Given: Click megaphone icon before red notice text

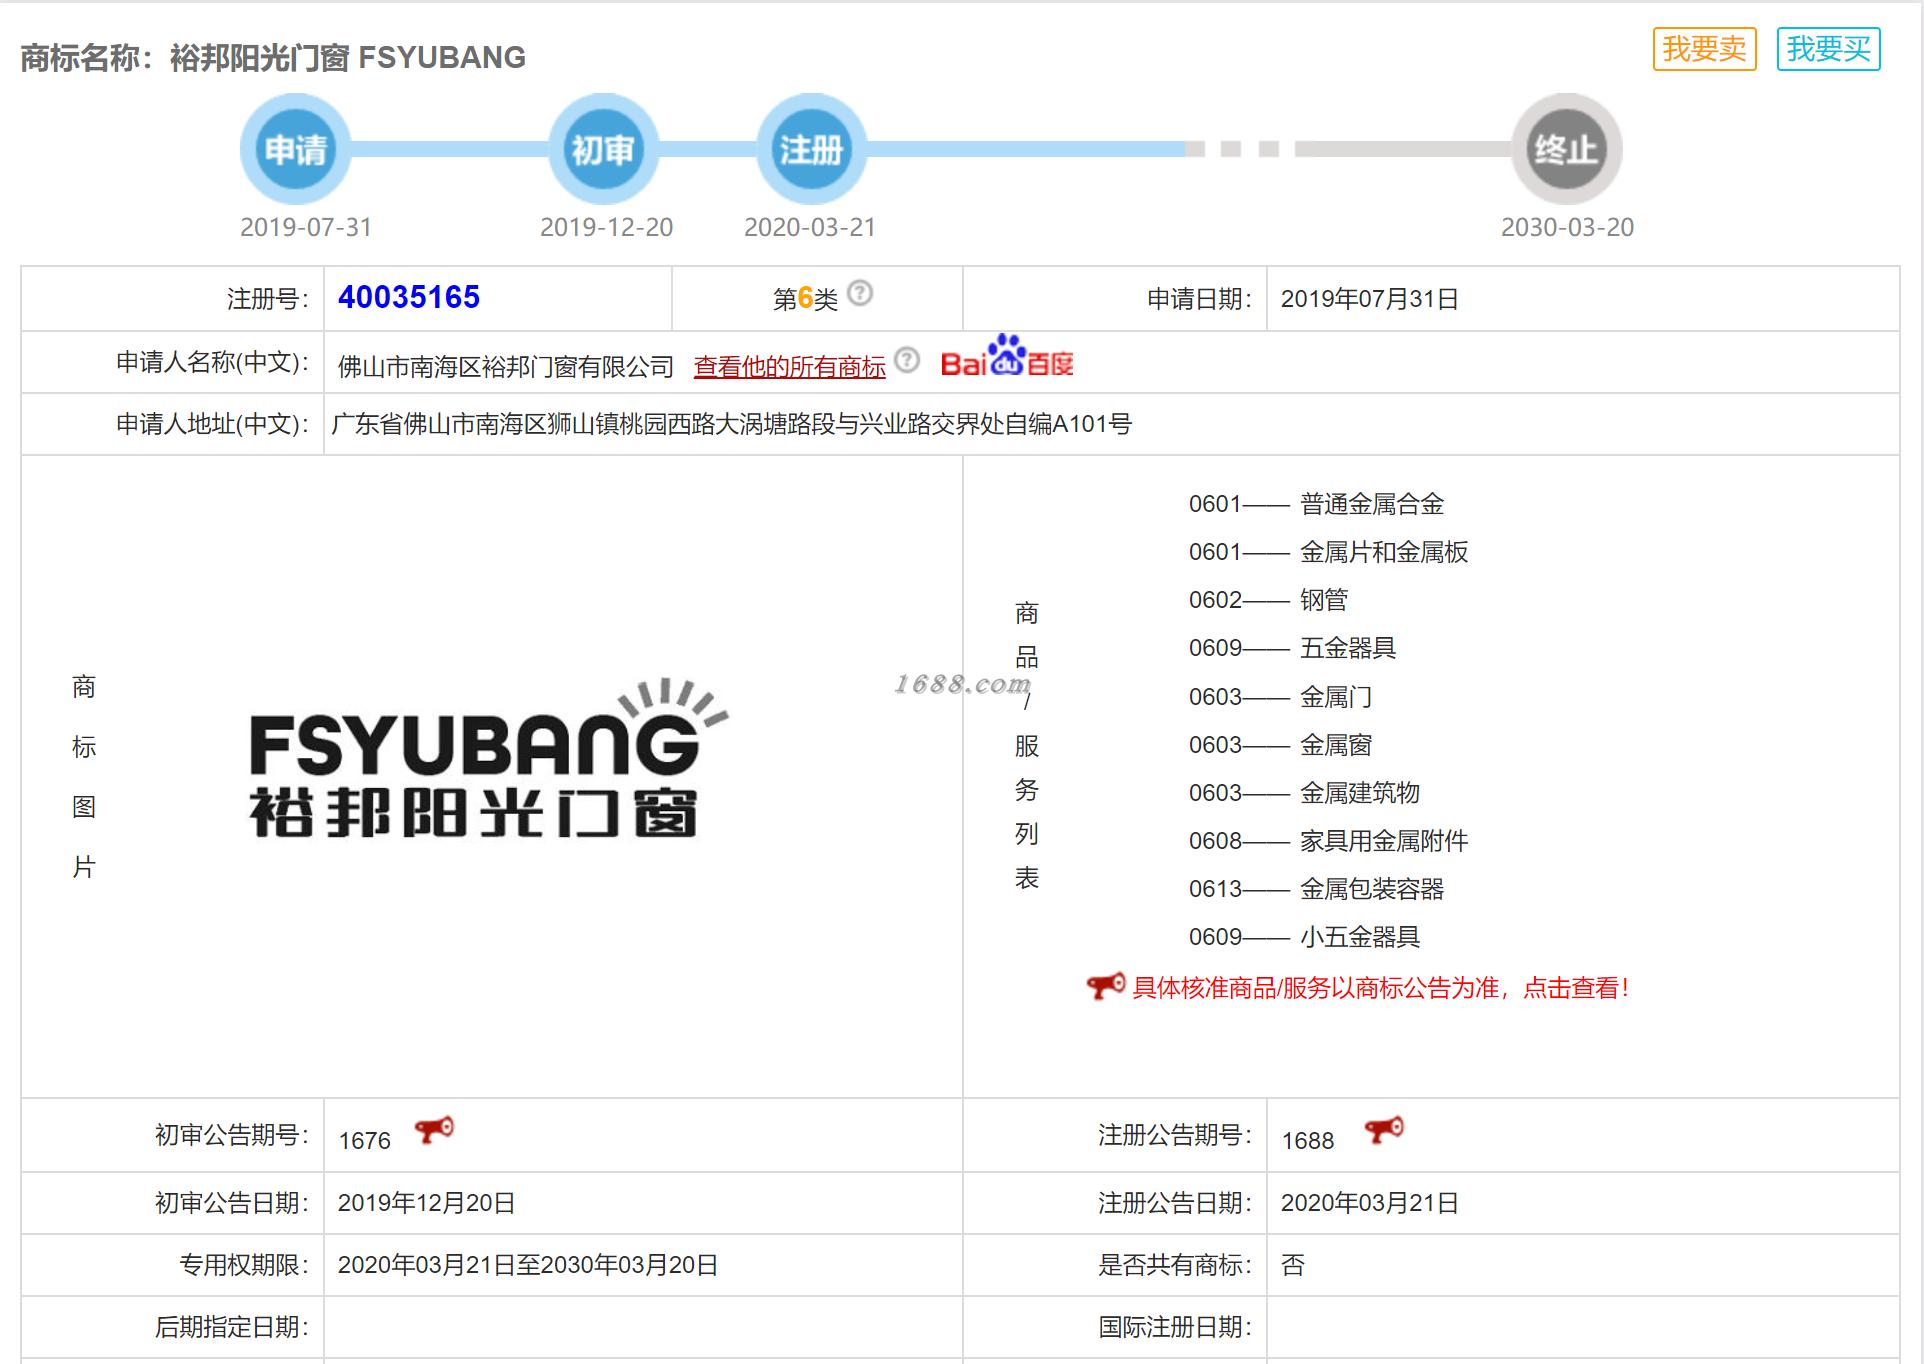Looking at the screenshot, I should pyautogui.click(x=1105, y=986).
